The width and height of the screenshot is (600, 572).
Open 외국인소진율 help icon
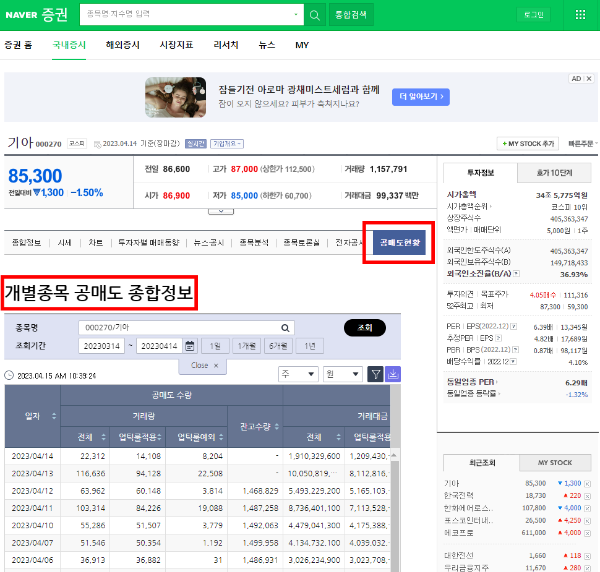point(517,273)
